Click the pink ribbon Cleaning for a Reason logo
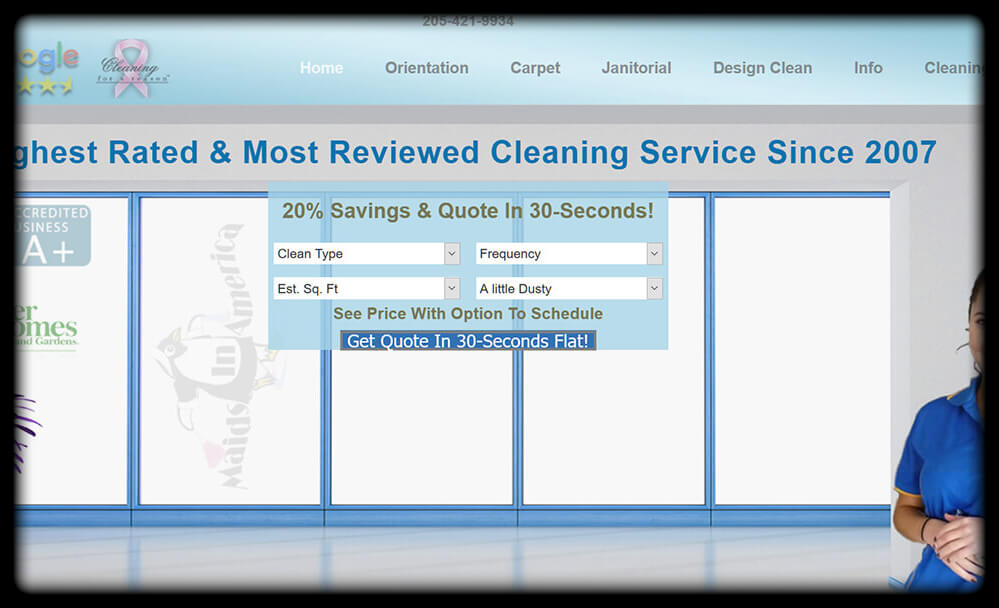The height and width of the screenshot is (608, 999). (x=131, y=68)
